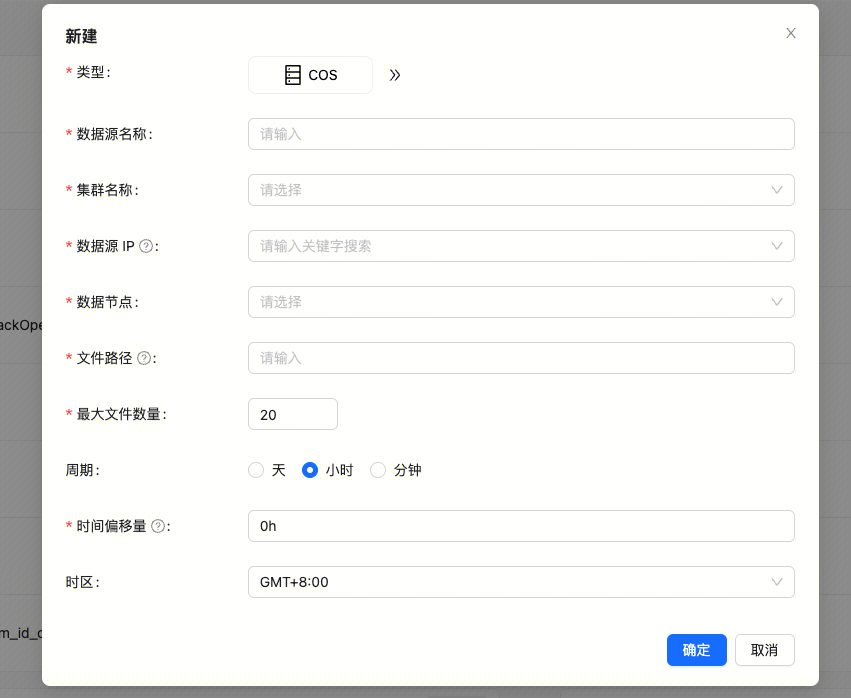Close the 新建 dialog with the X
This screenshot has width=851, height=698.
coord(791,33)
